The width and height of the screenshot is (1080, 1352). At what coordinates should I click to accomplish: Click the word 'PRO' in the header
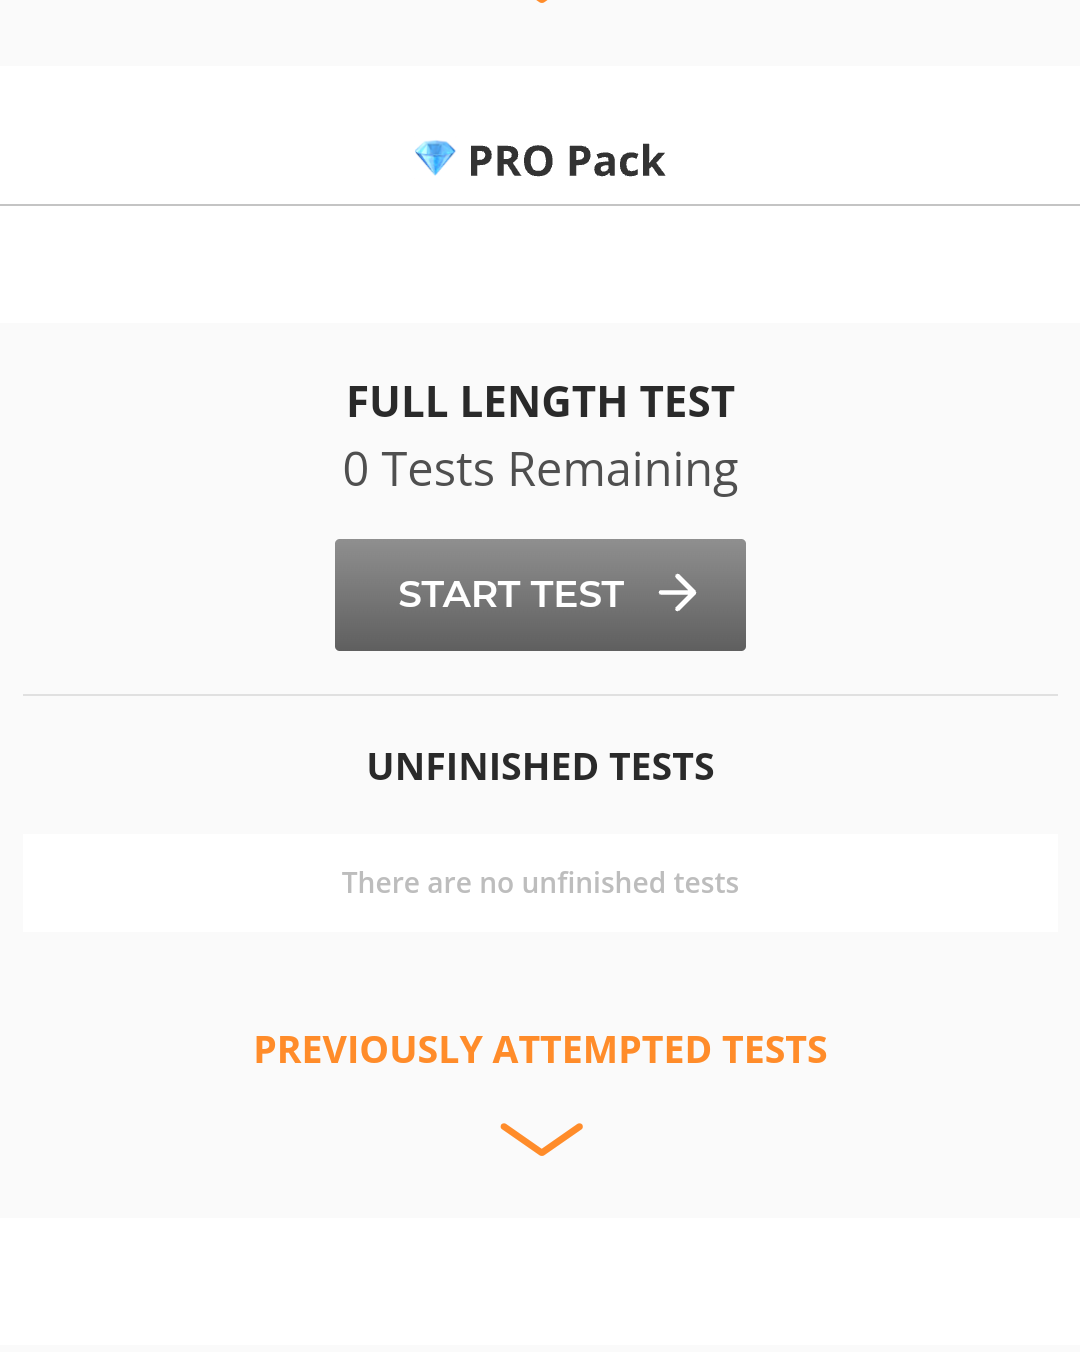[511, 161]
